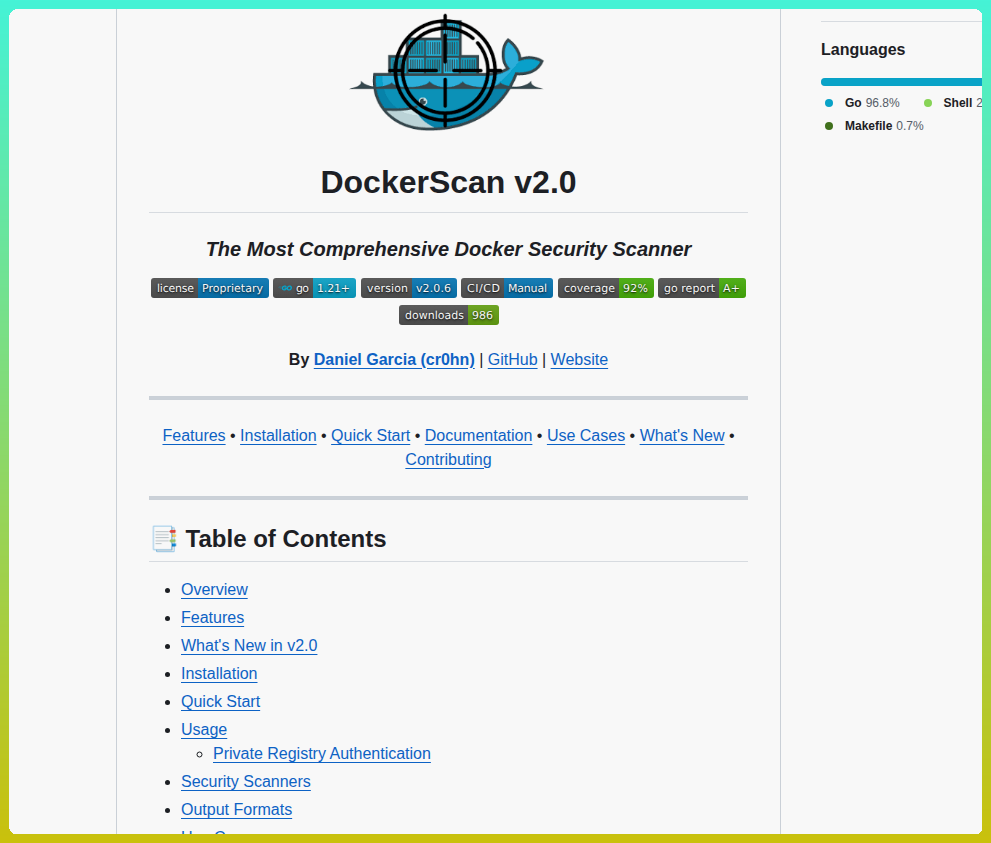
Task: Click the CI/CD Manual badge
Action: (507, 288)
